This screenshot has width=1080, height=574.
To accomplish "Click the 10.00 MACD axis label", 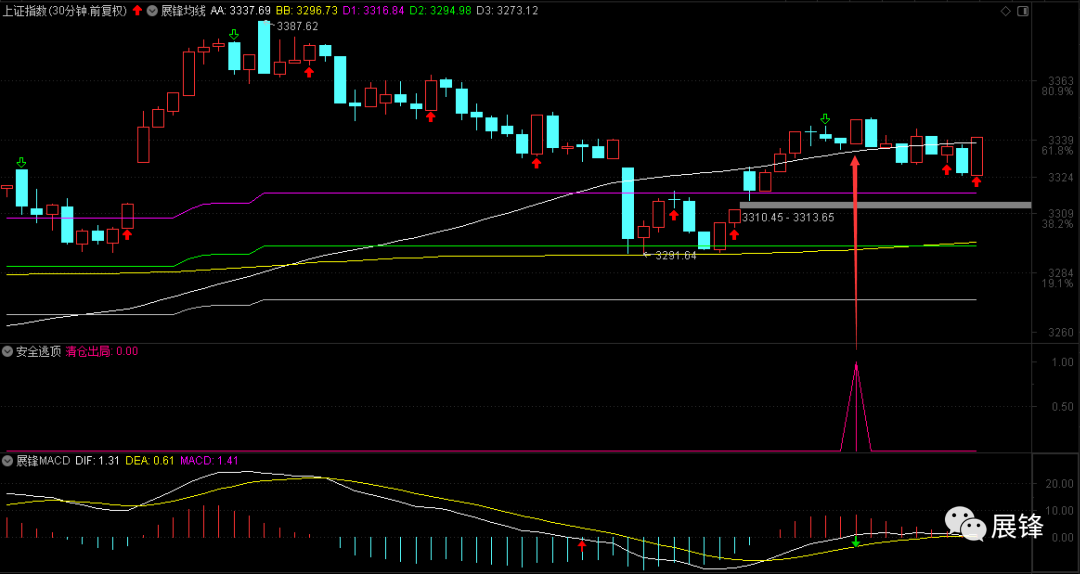I will (1059, 511).
